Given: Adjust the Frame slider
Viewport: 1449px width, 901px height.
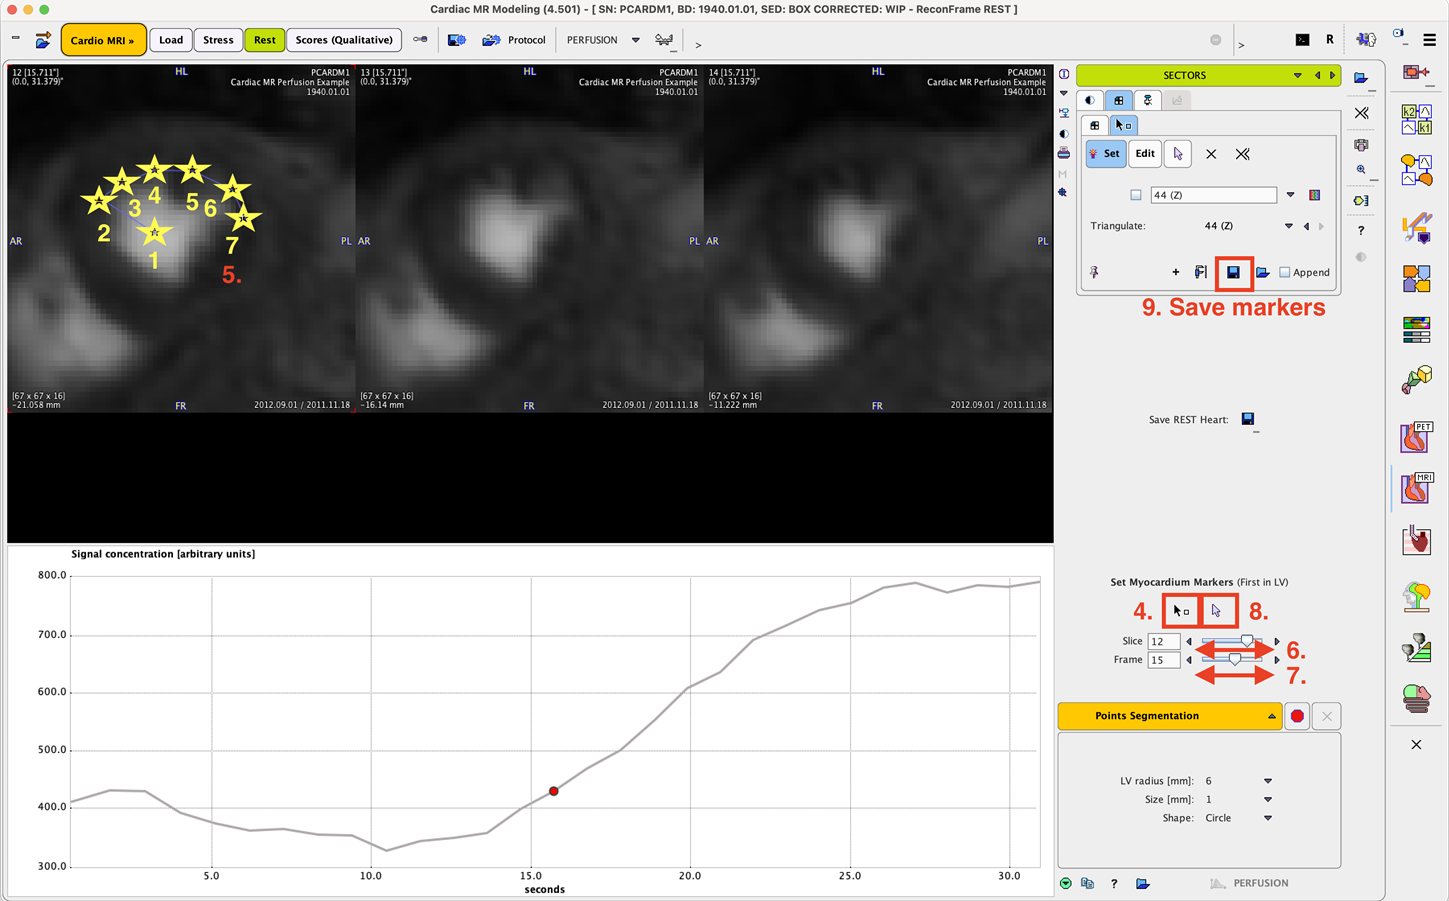Looking at the screenshot, I should (x=1233, y=659).
